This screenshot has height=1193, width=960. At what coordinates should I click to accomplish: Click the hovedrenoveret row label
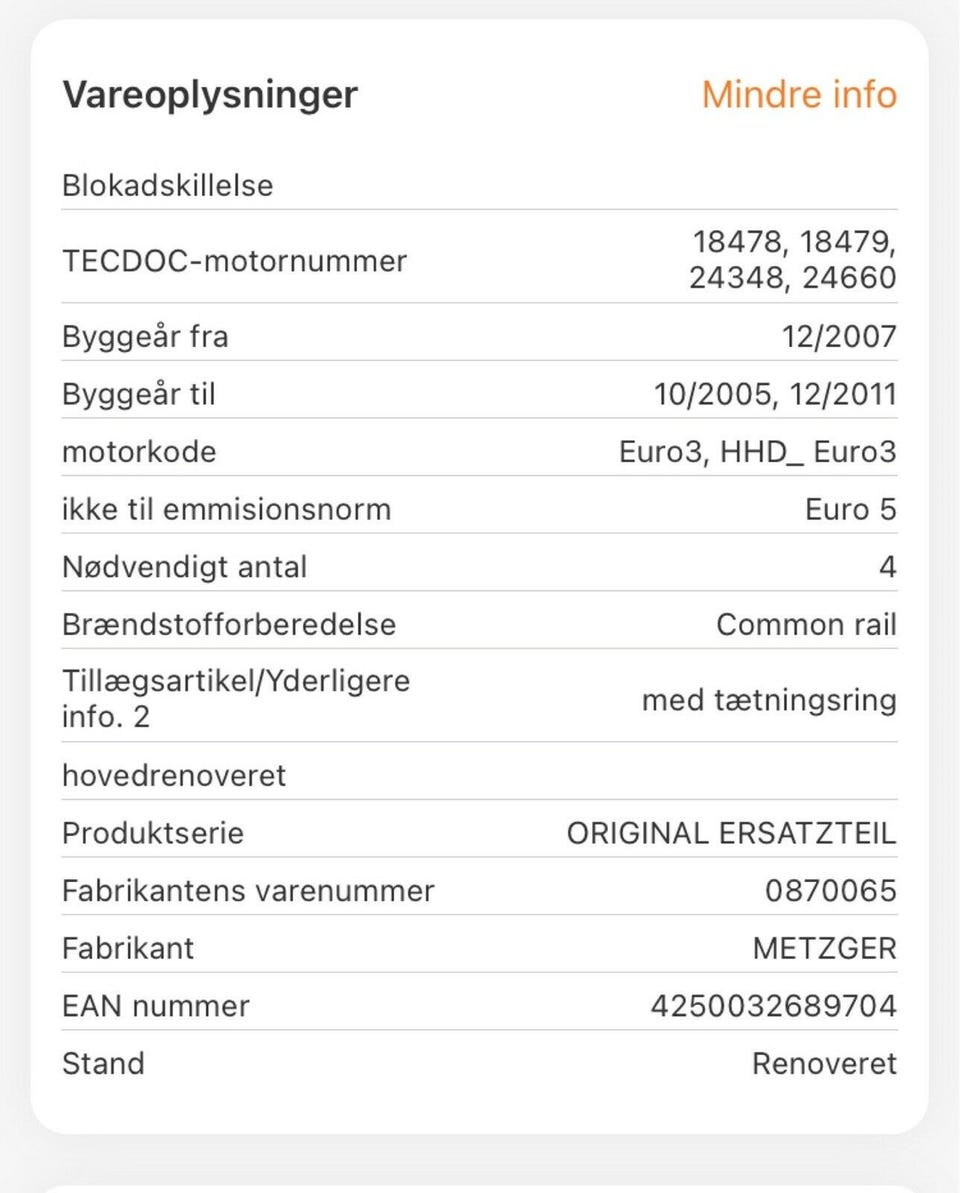tap(174, 775)
